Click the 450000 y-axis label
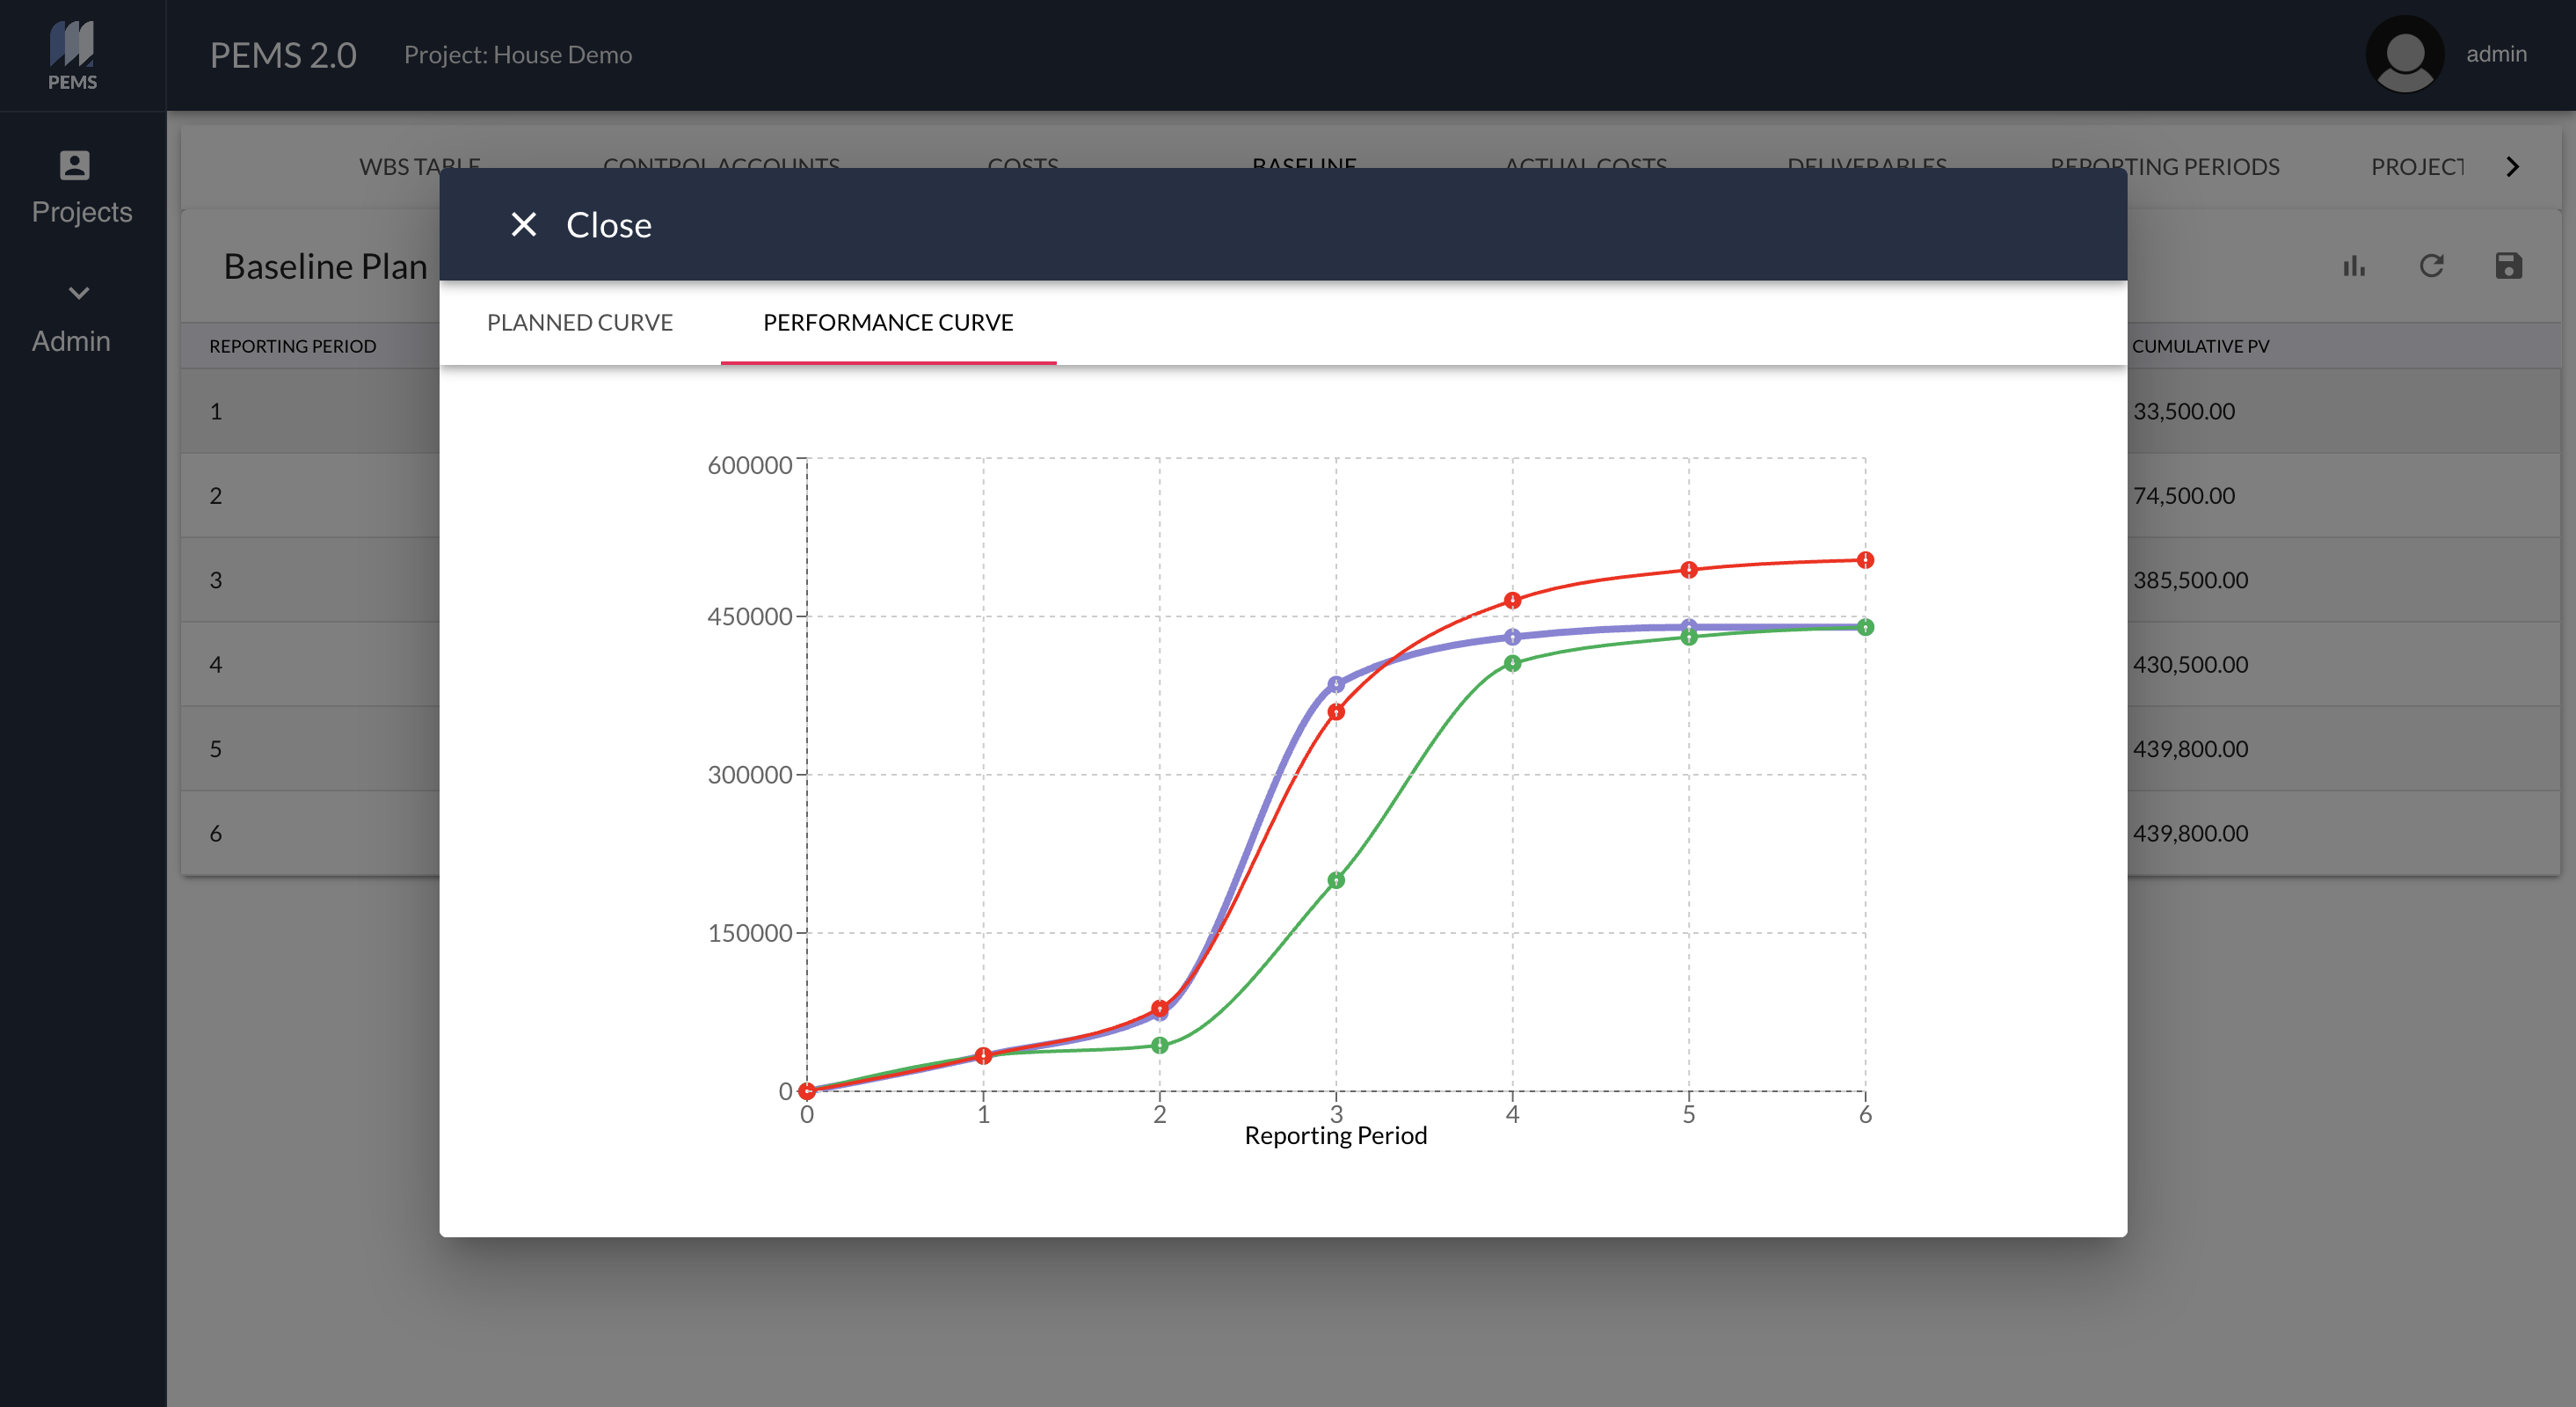This screenshot has width=2576, height=1407. click(750, 616)
